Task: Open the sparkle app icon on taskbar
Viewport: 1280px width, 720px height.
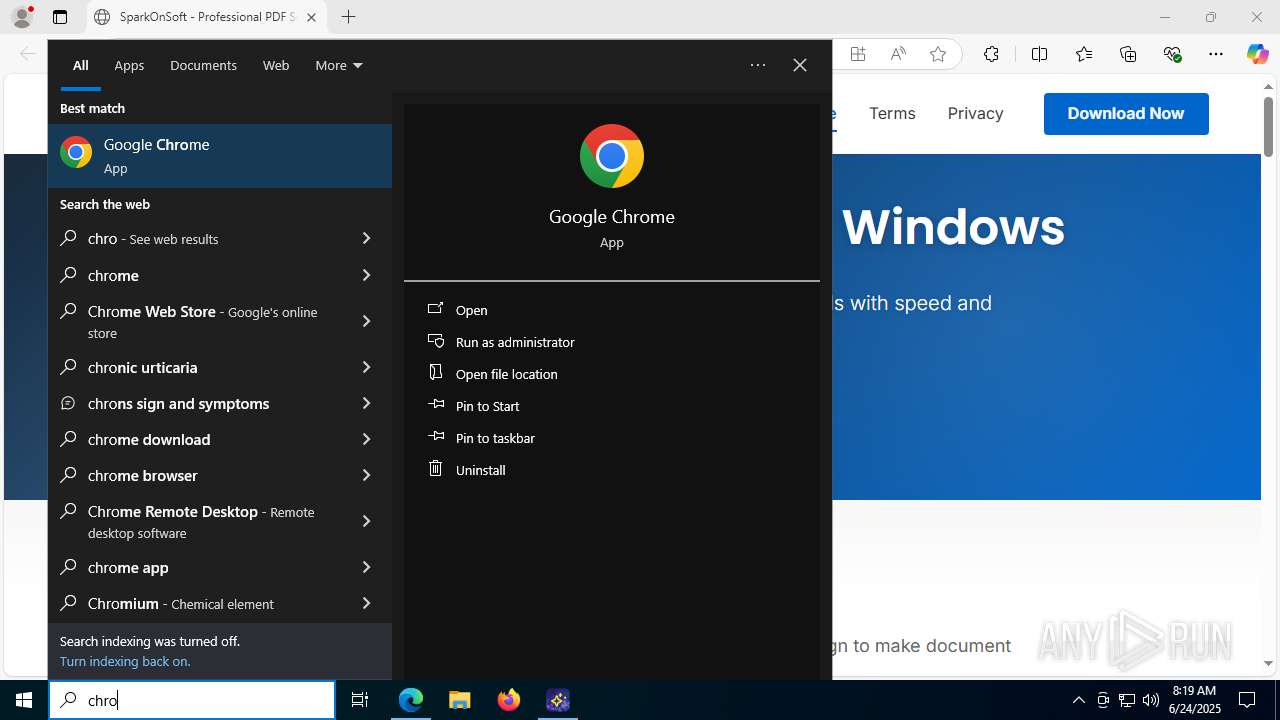Action: click(x=558, y=700)
